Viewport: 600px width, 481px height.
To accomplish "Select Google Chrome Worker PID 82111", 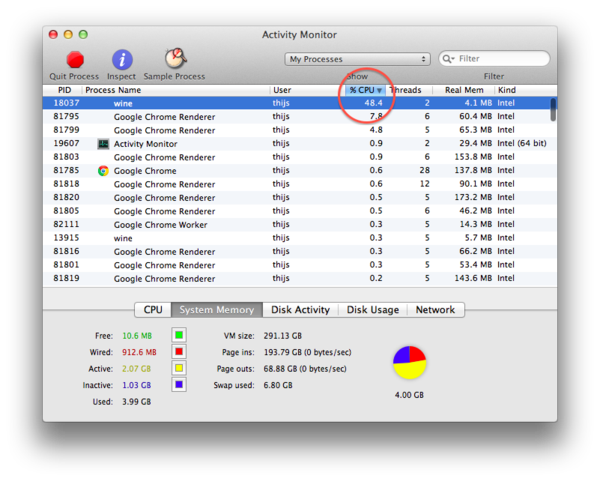I will [x=300, y=225].
